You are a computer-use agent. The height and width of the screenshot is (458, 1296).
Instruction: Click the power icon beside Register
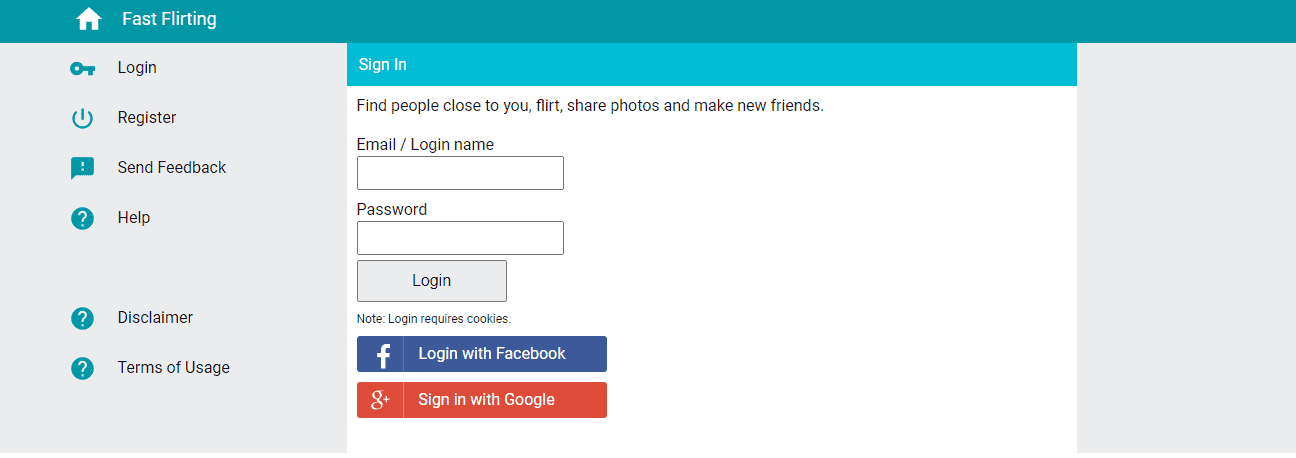click(x=82, y=118)
